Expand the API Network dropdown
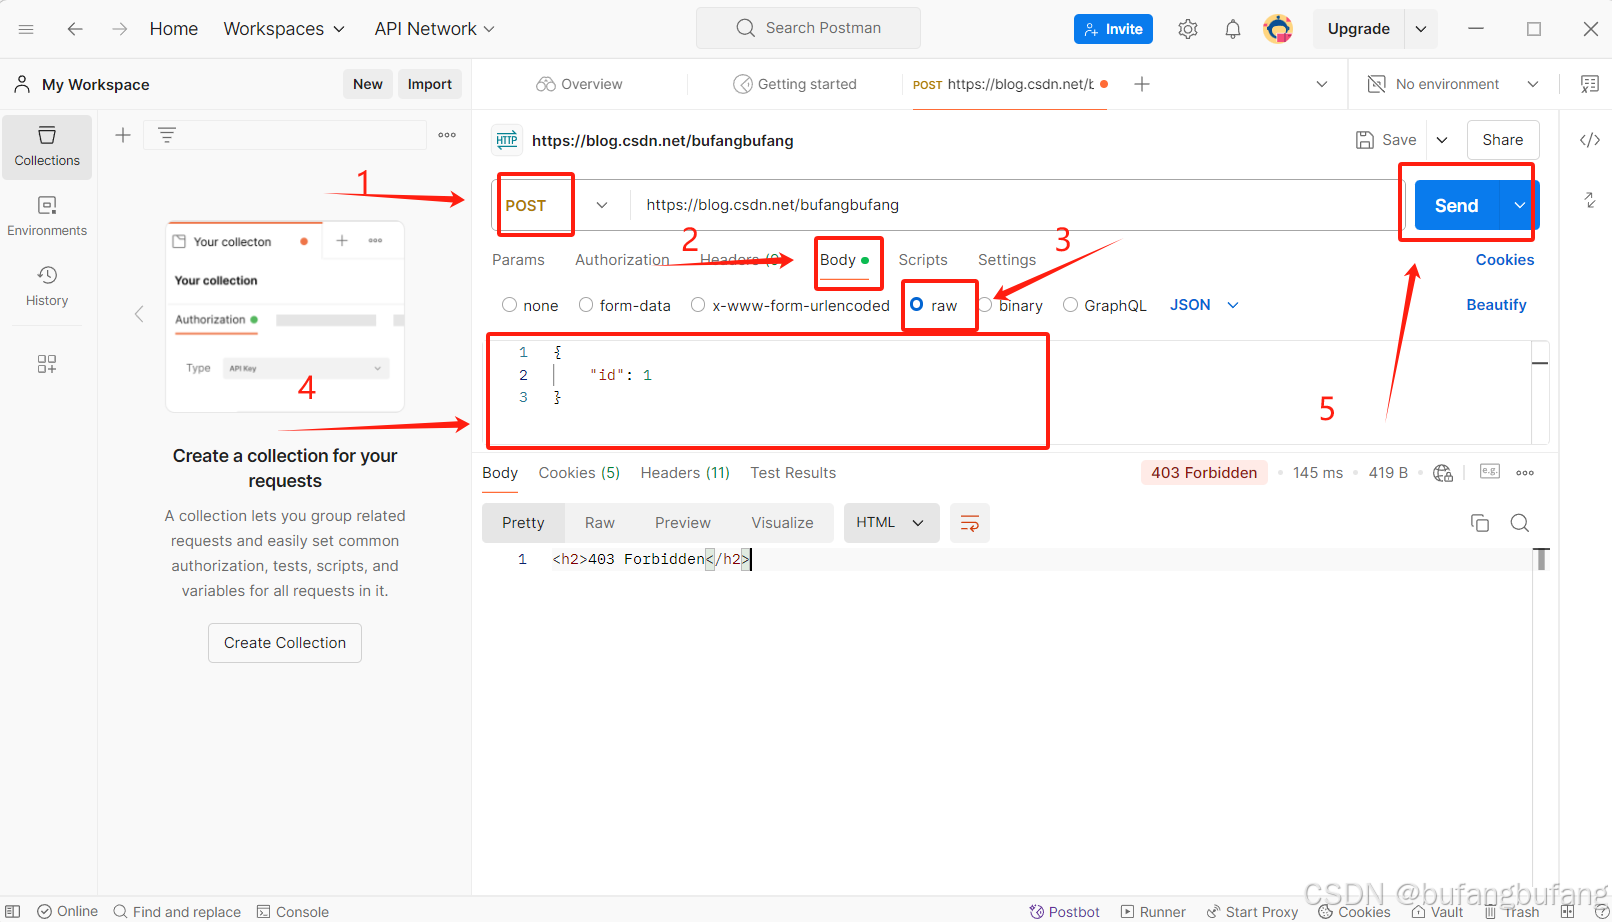The height and width of the screenshot is (922, 1612). (x=434, y=29)
